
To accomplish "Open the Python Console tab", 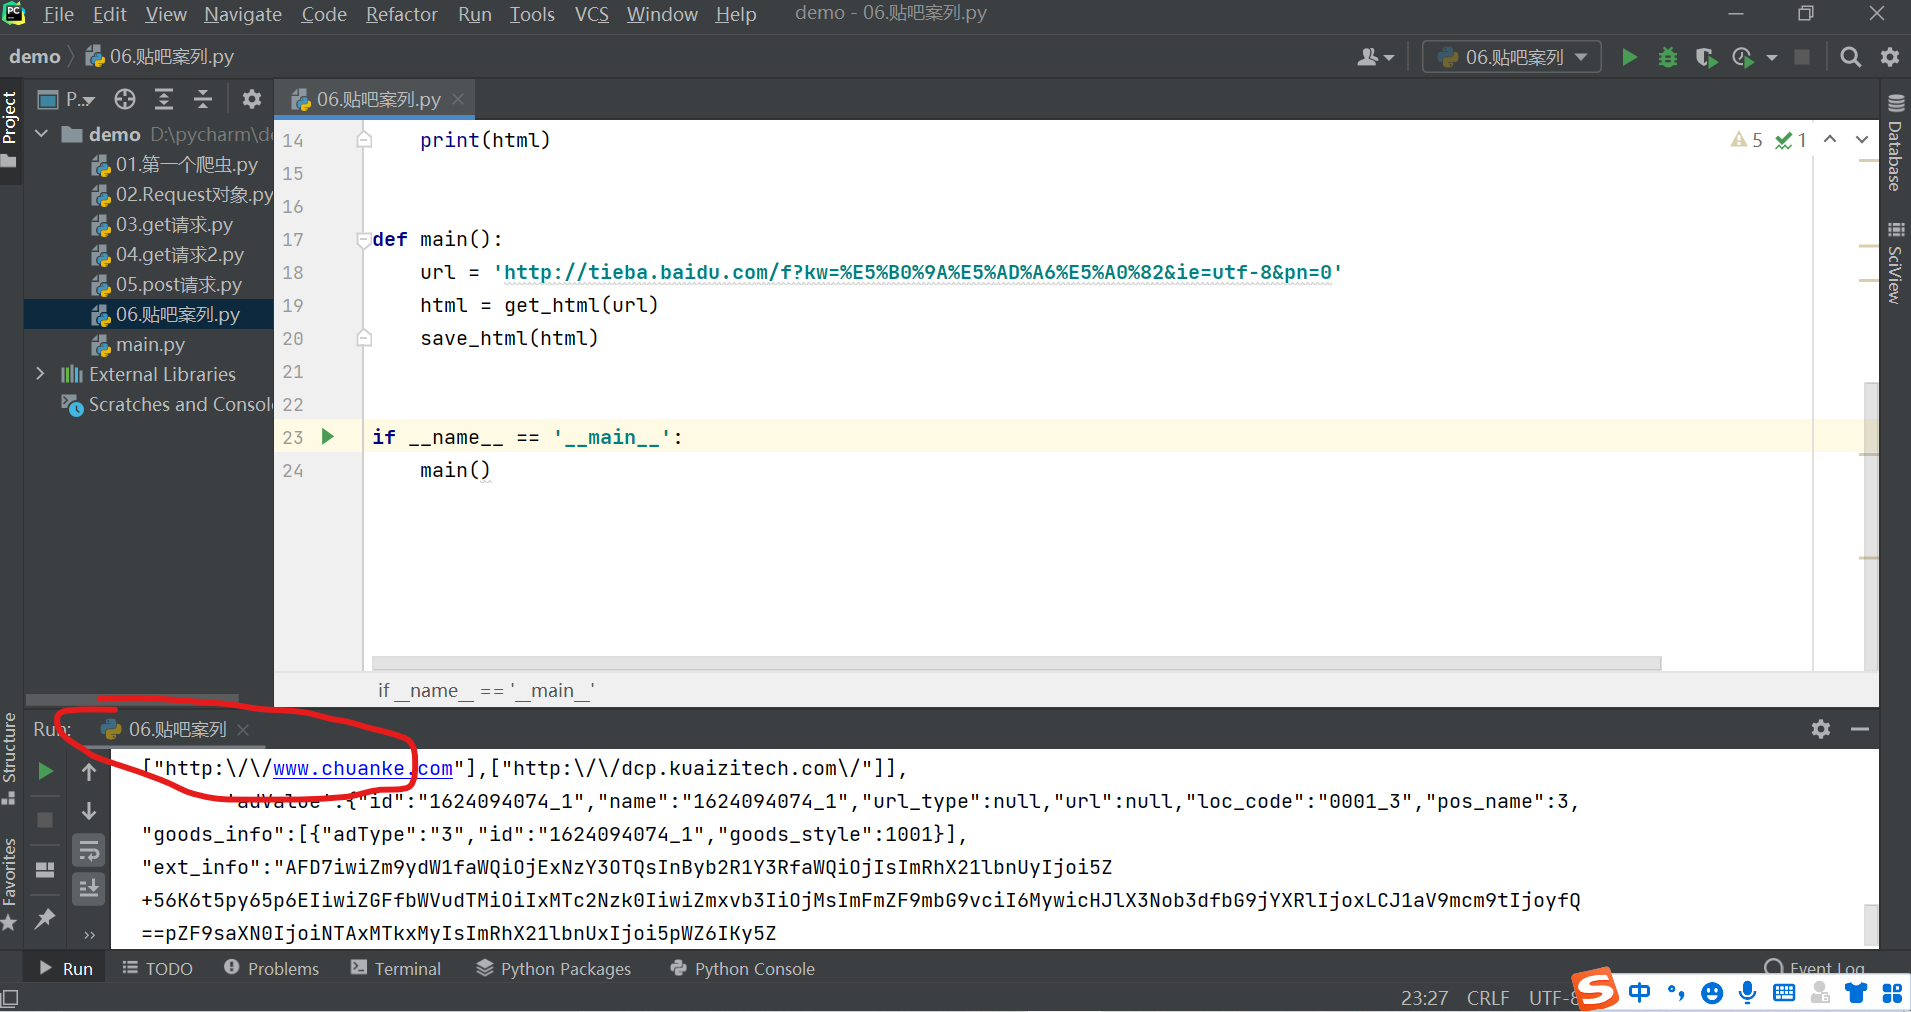I will 742,968.
